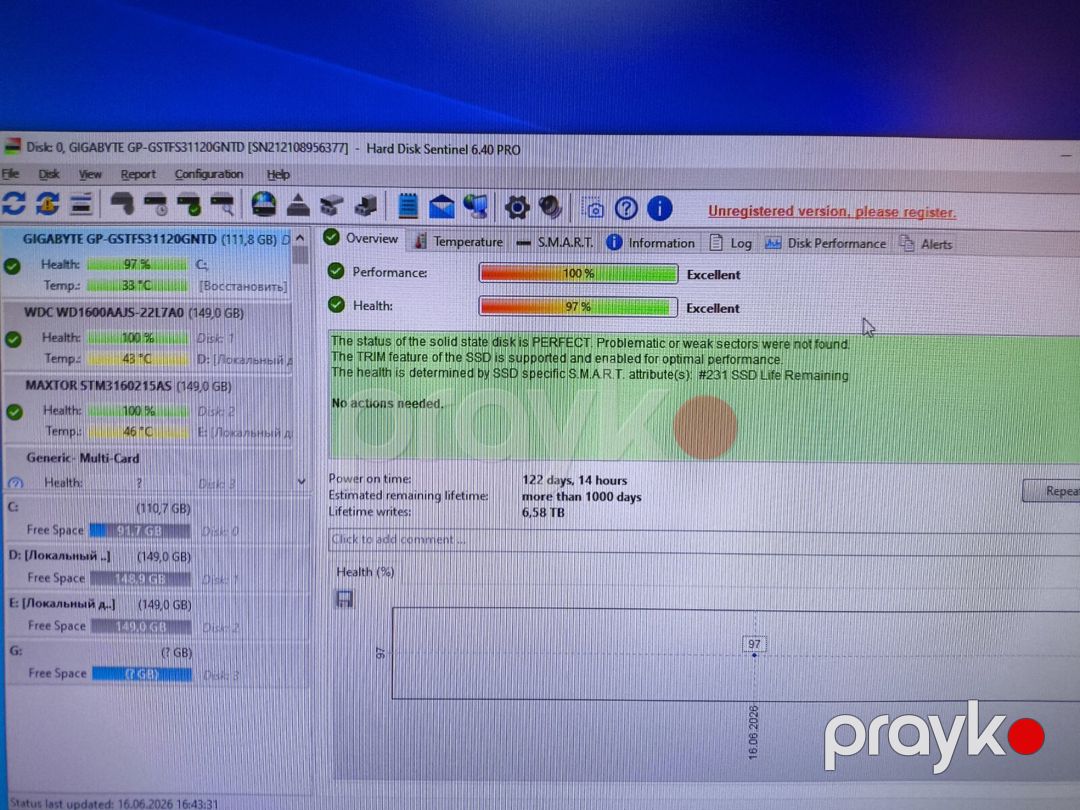
Task: Open the View menu
Action: [90, 174]
